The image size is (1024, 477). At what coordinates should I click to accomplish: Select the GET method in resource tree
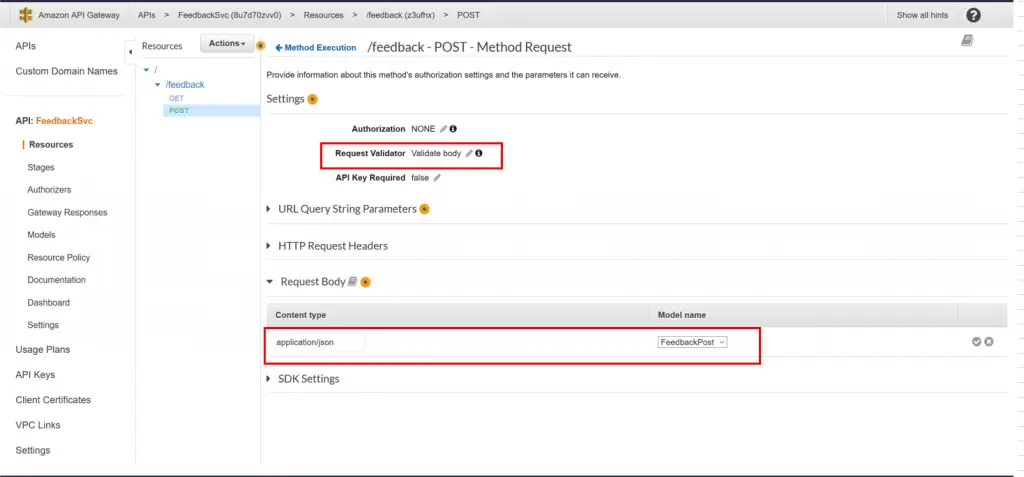(x=176, y=98)
